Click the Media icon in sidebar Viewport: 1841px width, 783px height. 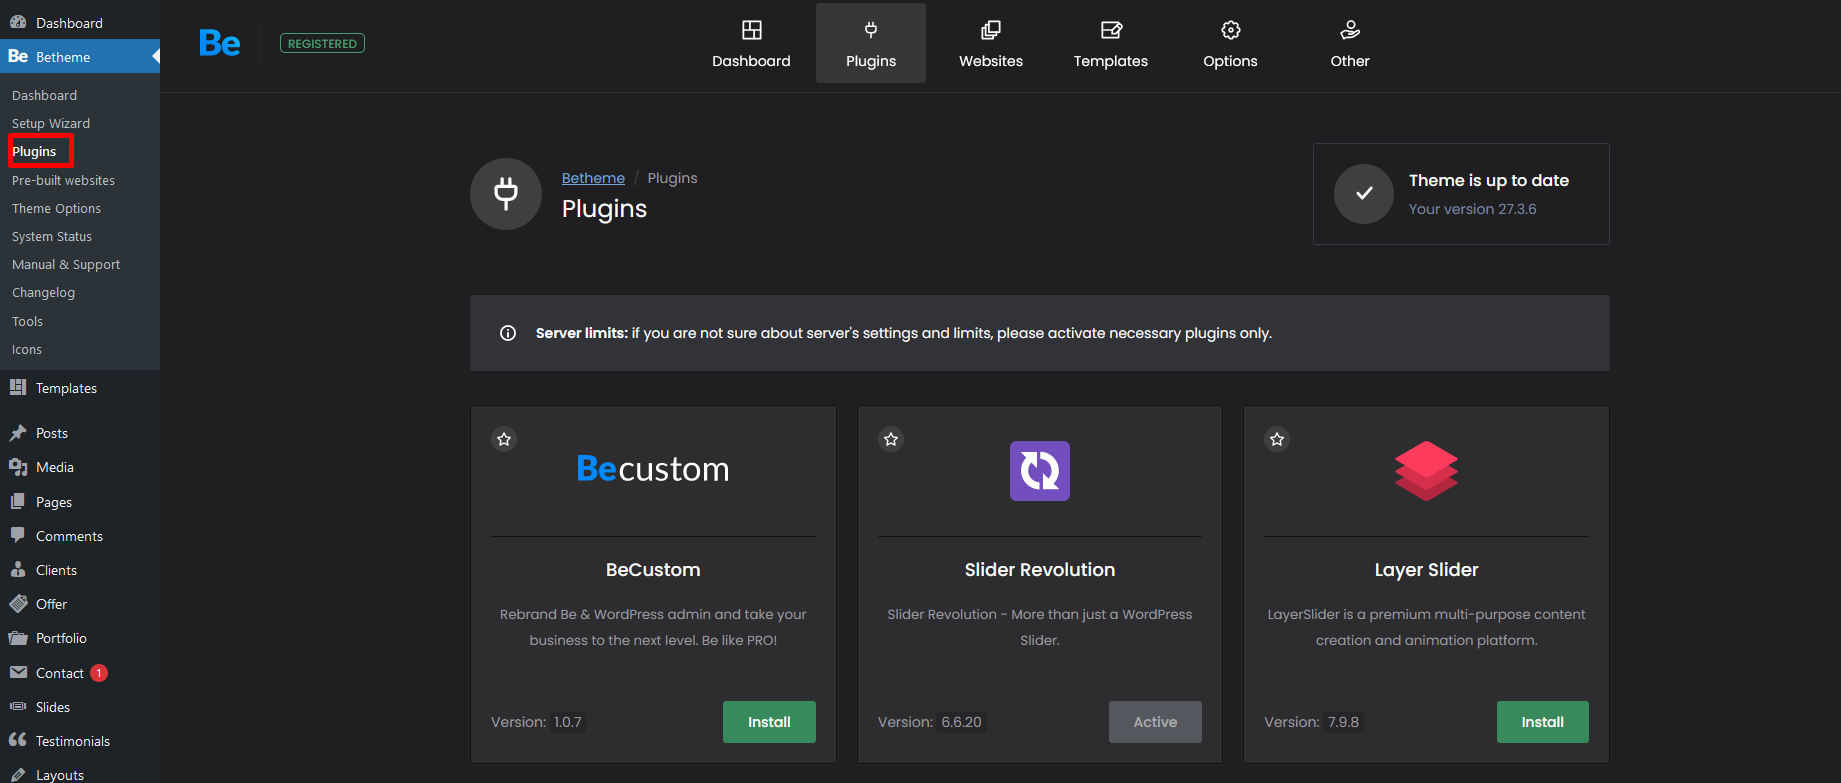point(18,467)
